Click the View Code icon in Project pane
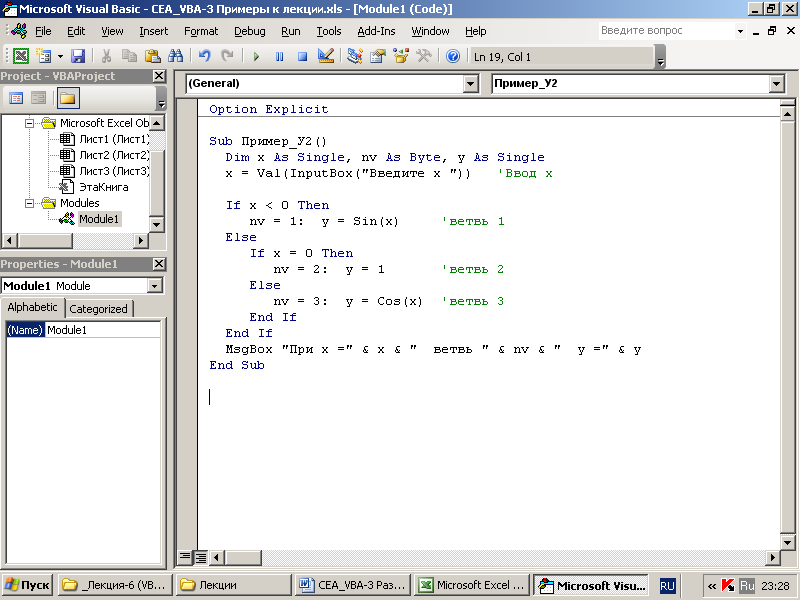 (16, 98)
